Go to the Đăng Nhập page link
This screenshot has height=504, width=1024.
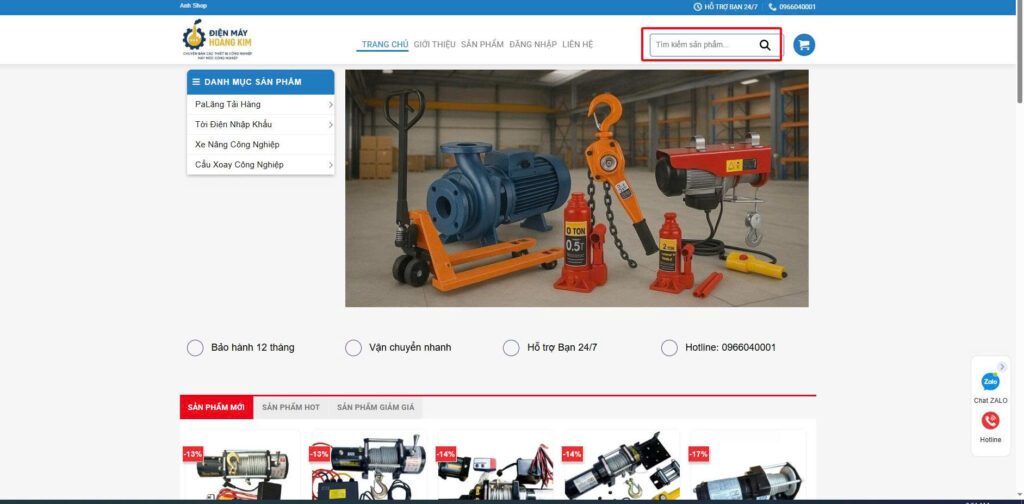click(533, 45)
